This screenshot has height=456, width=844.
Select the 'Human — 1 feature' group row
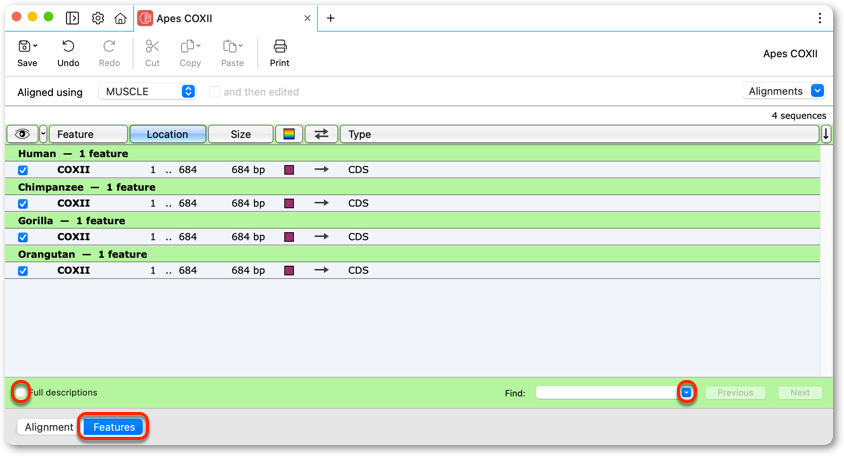412,153
